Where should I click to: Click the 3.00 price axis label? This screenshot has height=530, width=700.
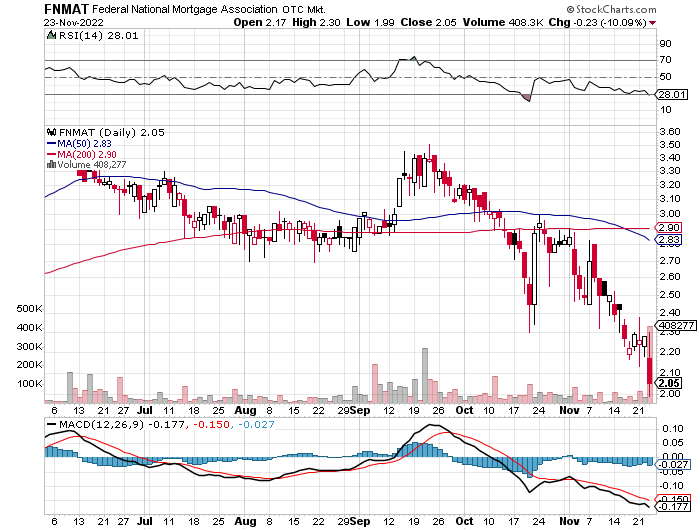(x=670, y=214)
